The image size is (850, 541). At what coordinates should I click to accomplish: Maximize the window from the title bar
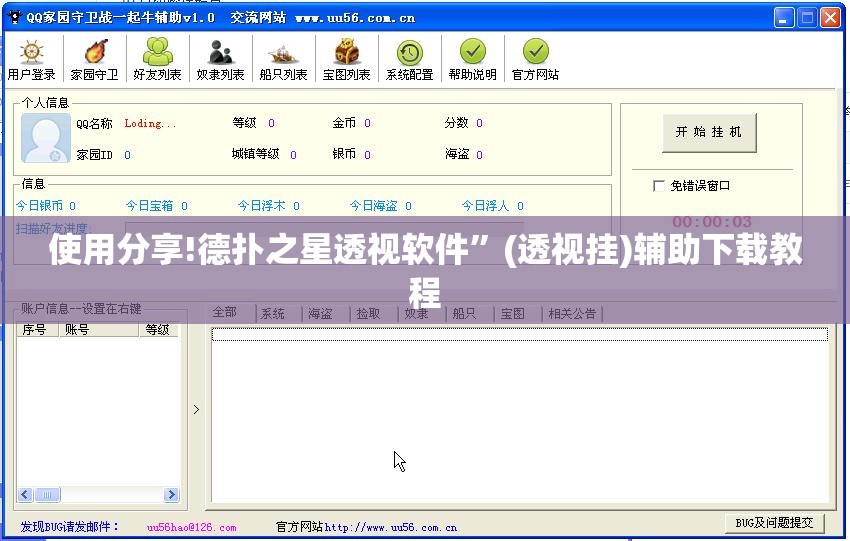point(807,18)
